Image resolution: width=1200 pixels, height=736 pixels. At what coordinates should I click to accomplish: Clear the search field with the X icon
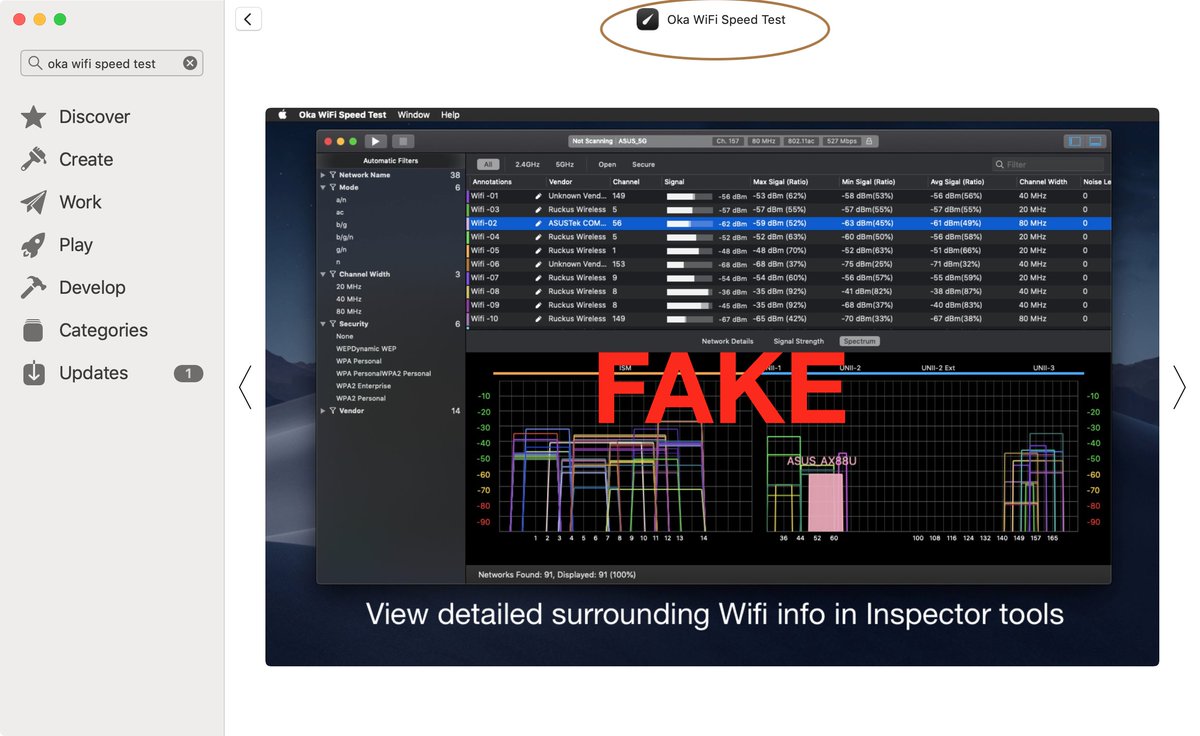coord(190,63)
